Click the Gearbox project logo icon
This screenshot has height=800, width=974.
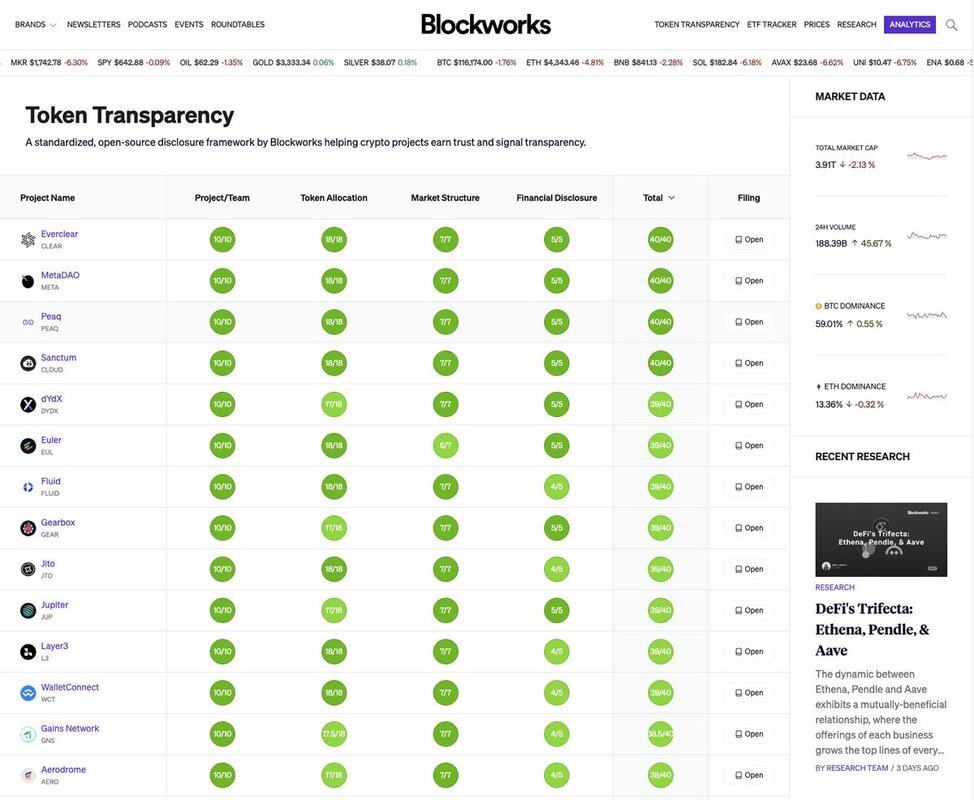[28, 529]
